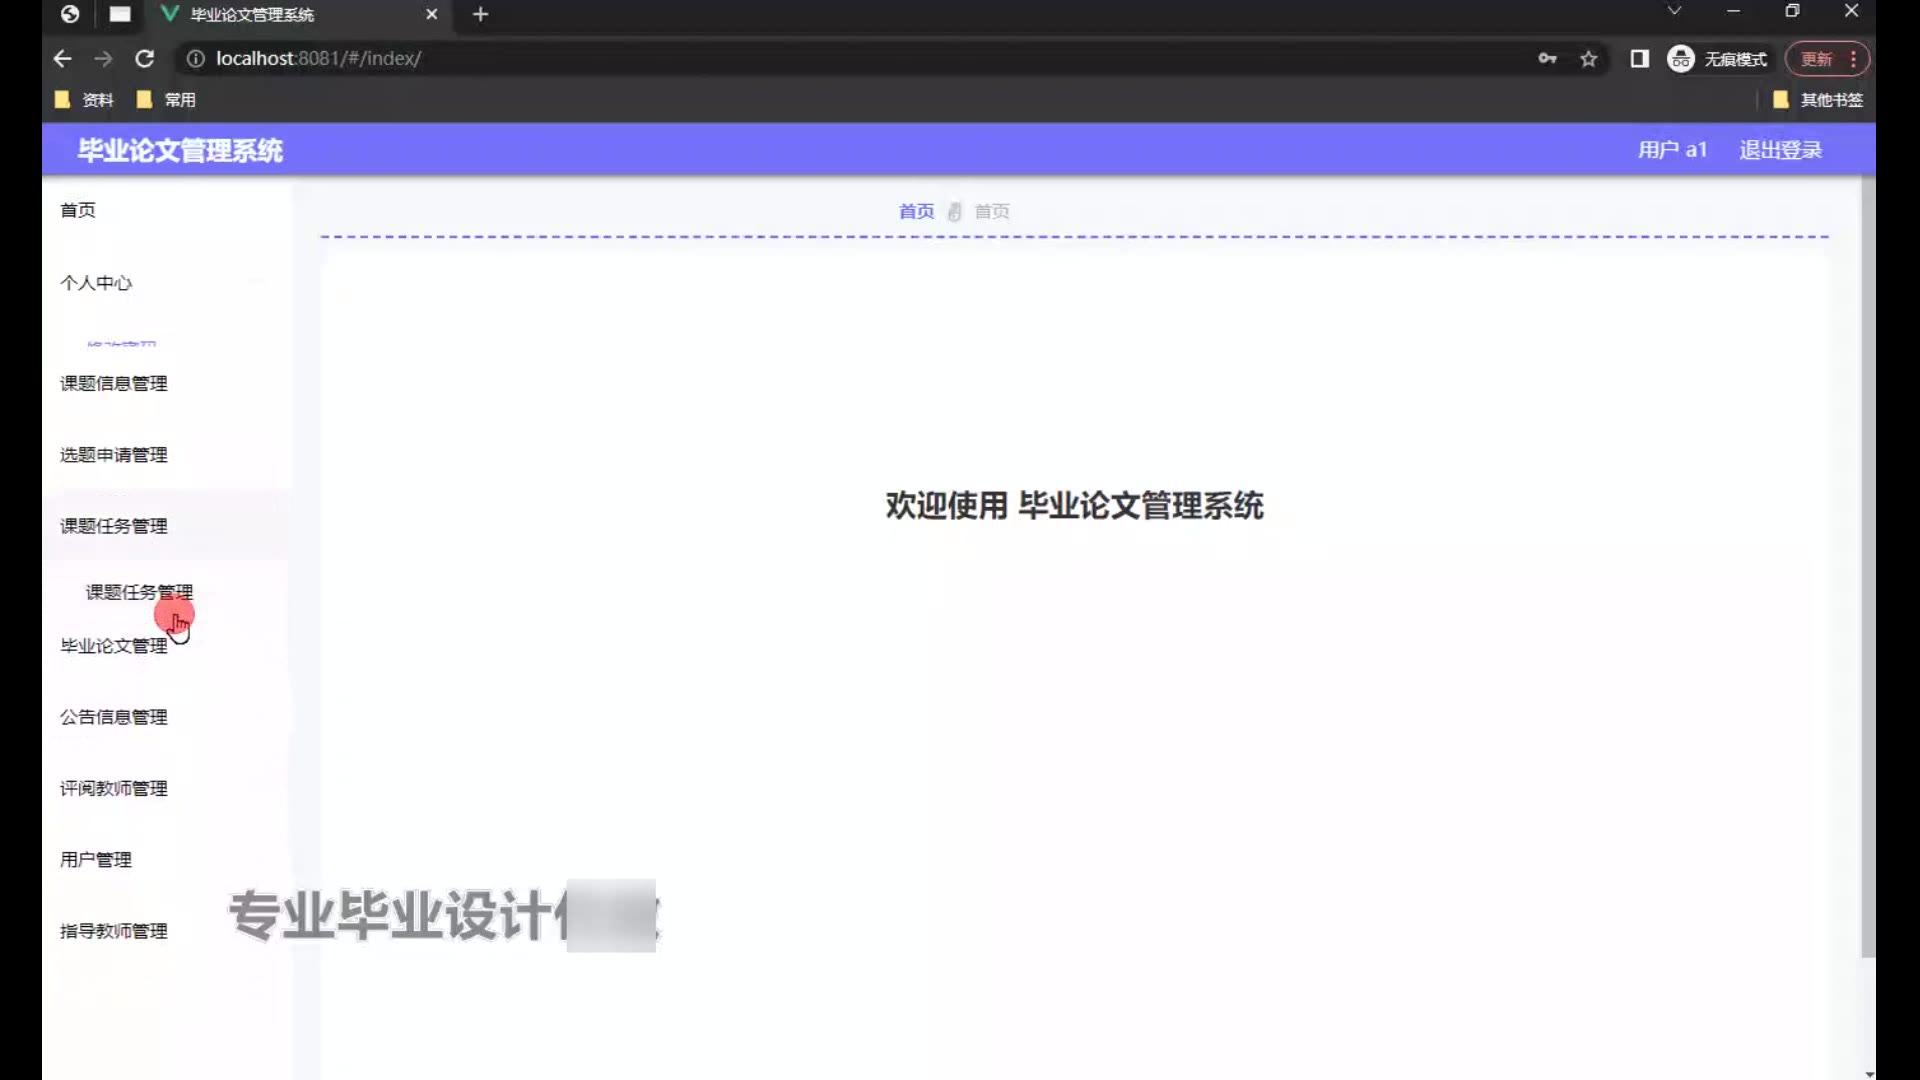This screenshot has height=1080, width=1920.
Task: Click the browser forward arrow
Action: pyautogui.click(x=103, y=59)
